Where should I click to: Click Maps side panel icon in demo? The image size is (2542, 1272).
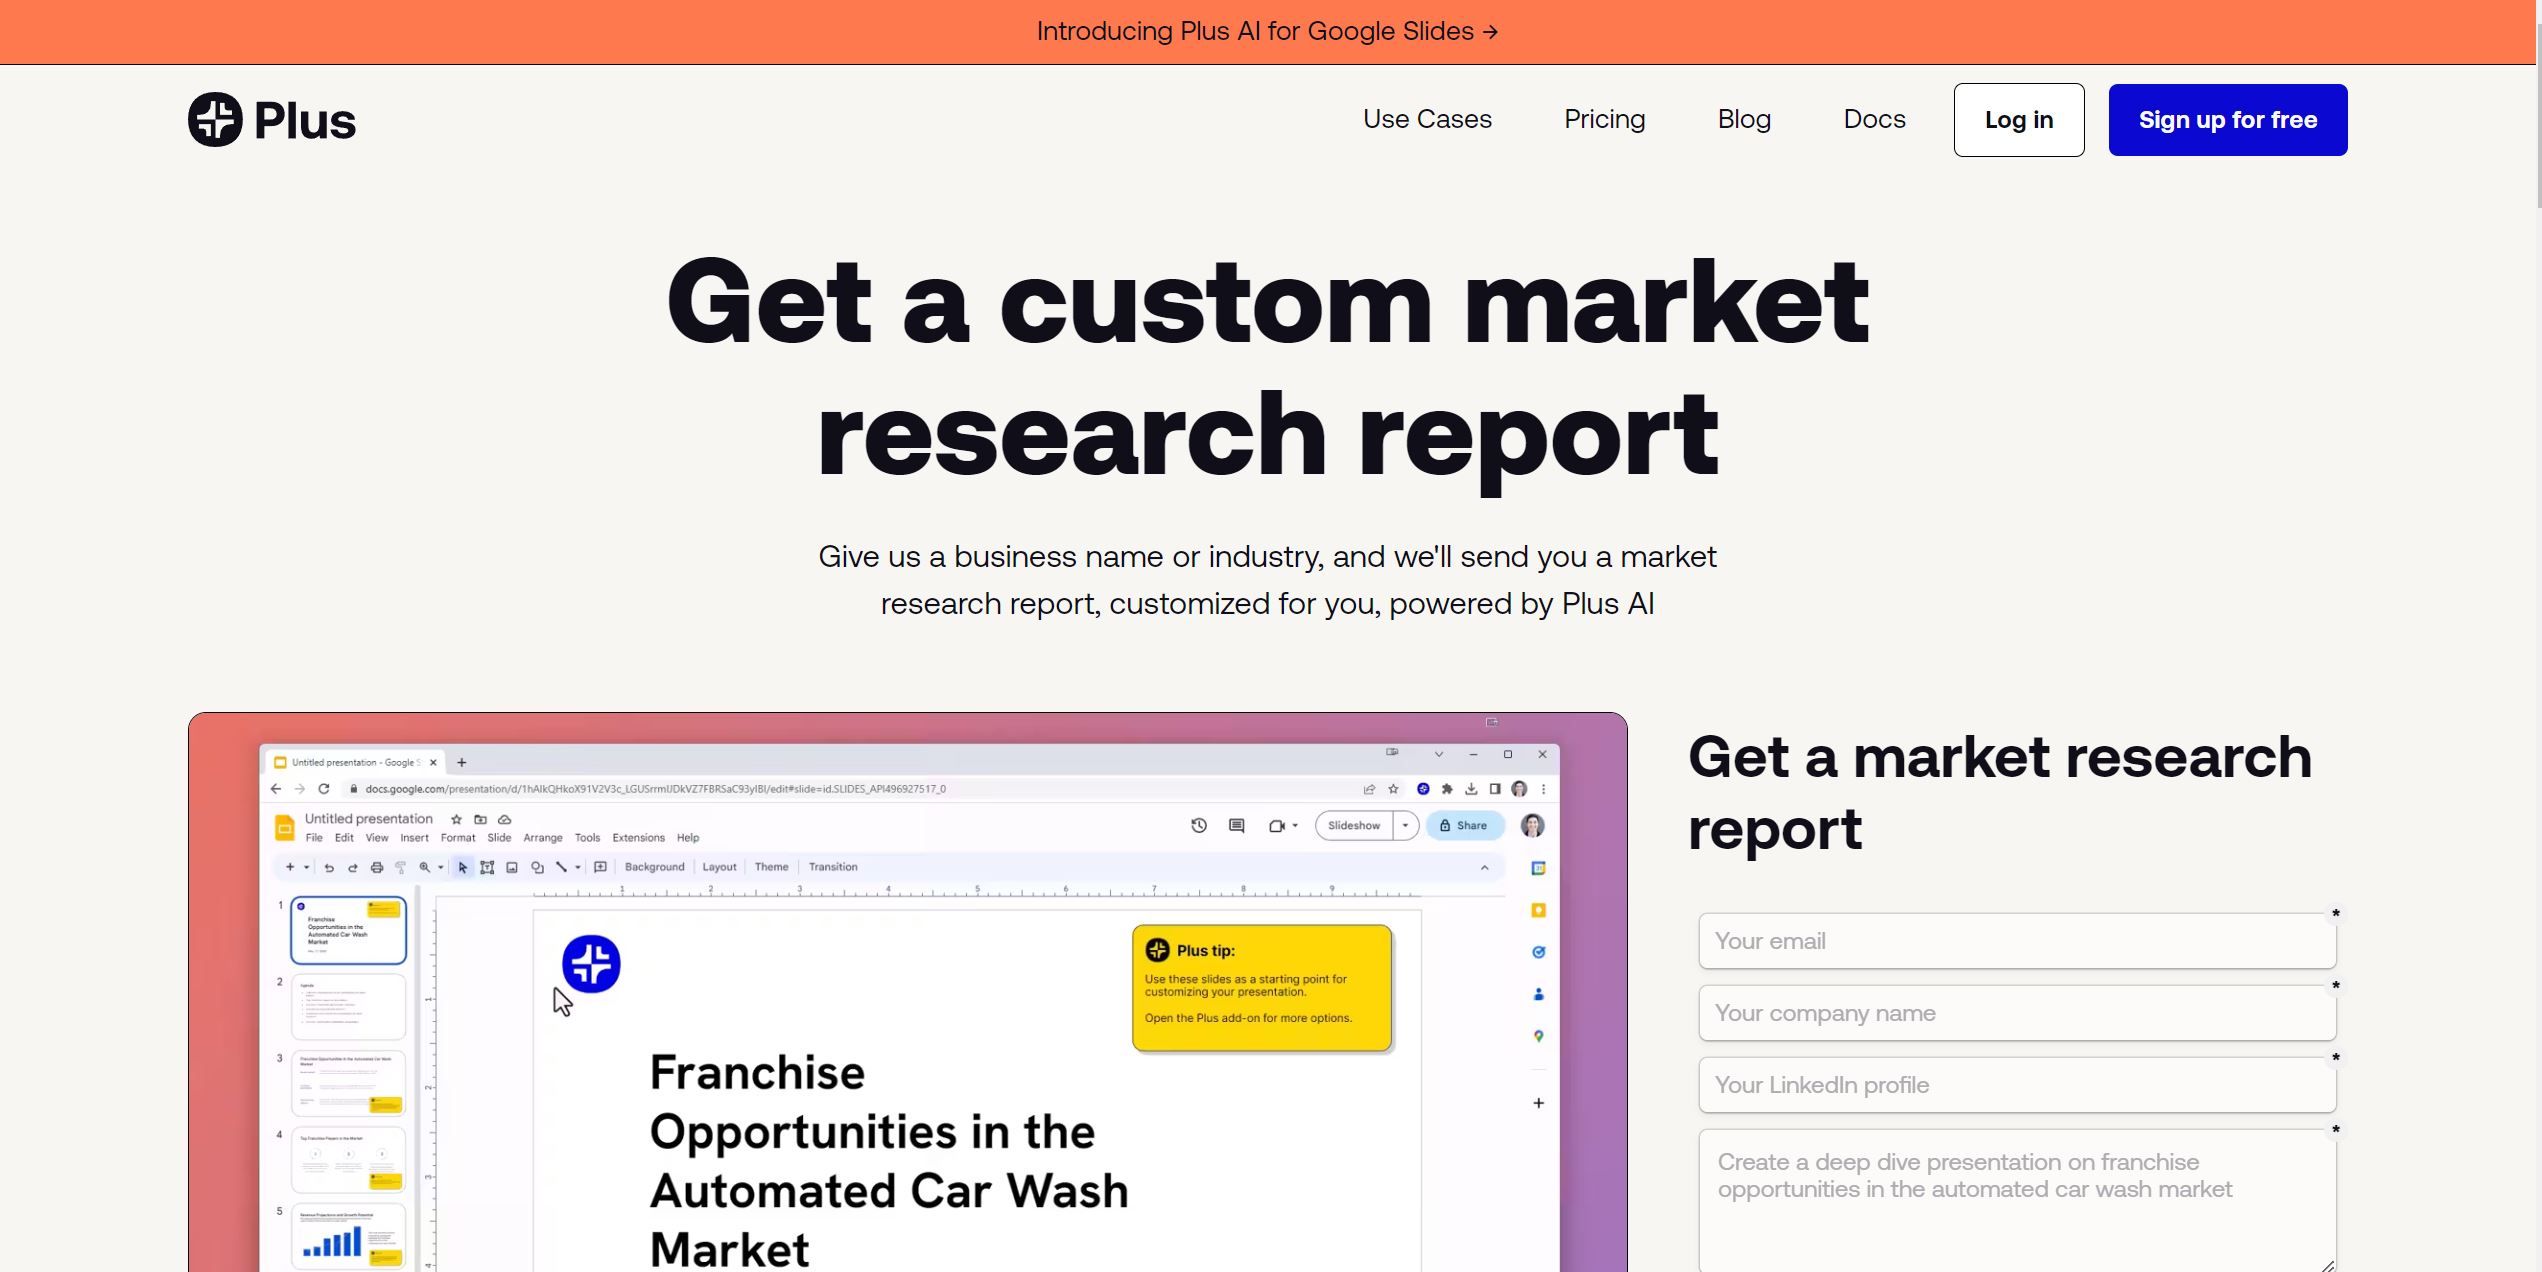[x=1538, y=1036]
